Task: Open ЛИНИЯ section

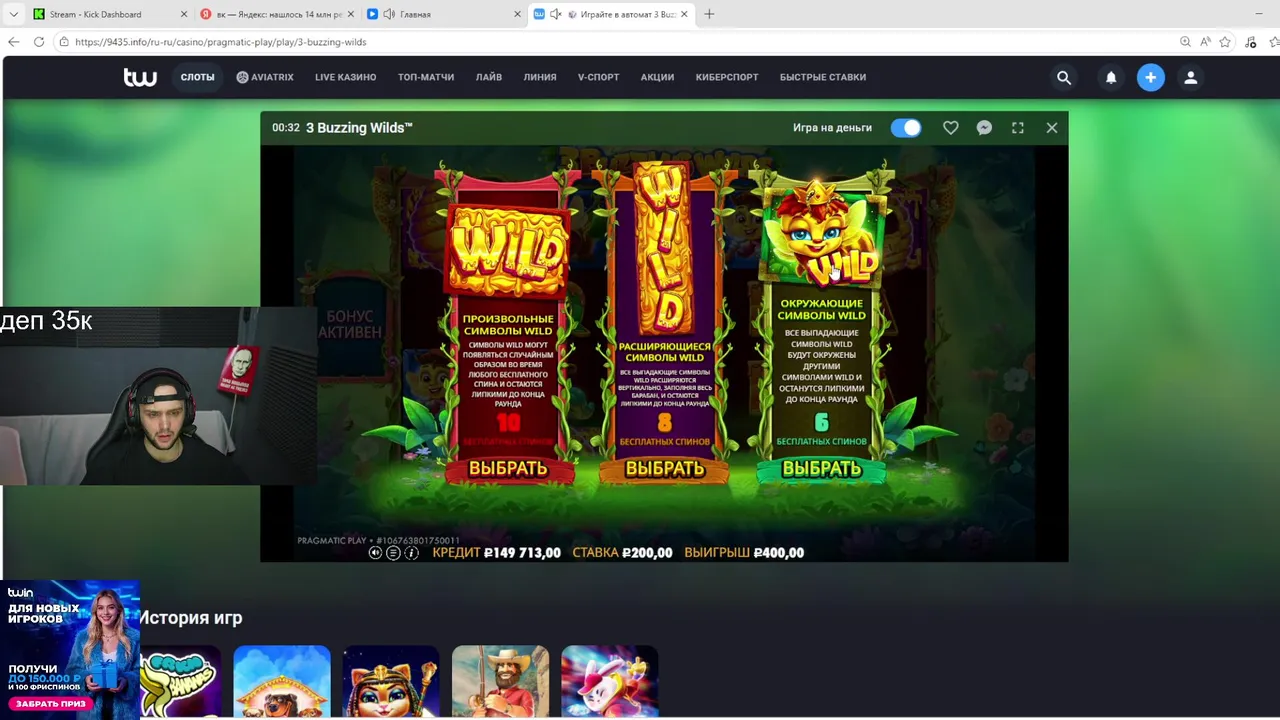Action: click(540, 77)
